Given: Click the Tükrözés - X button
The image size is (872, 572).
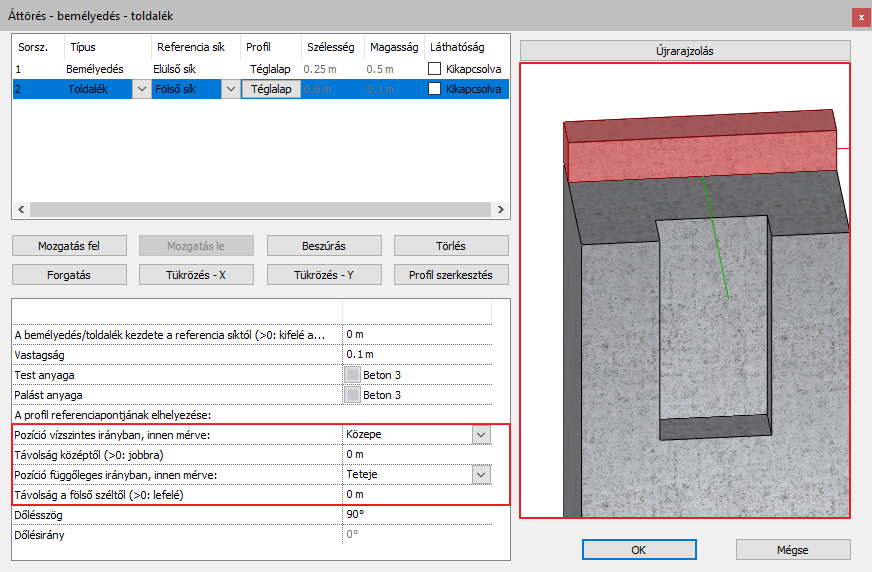Looking at the screenshot, I should click(196, 275).
